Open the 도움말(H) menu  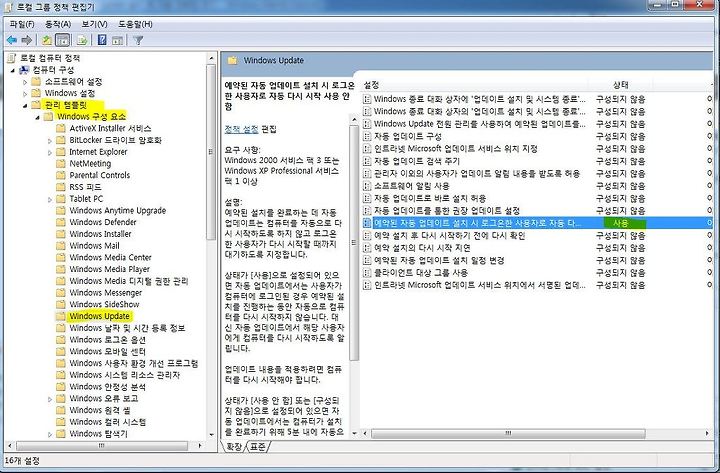(135, 24)
